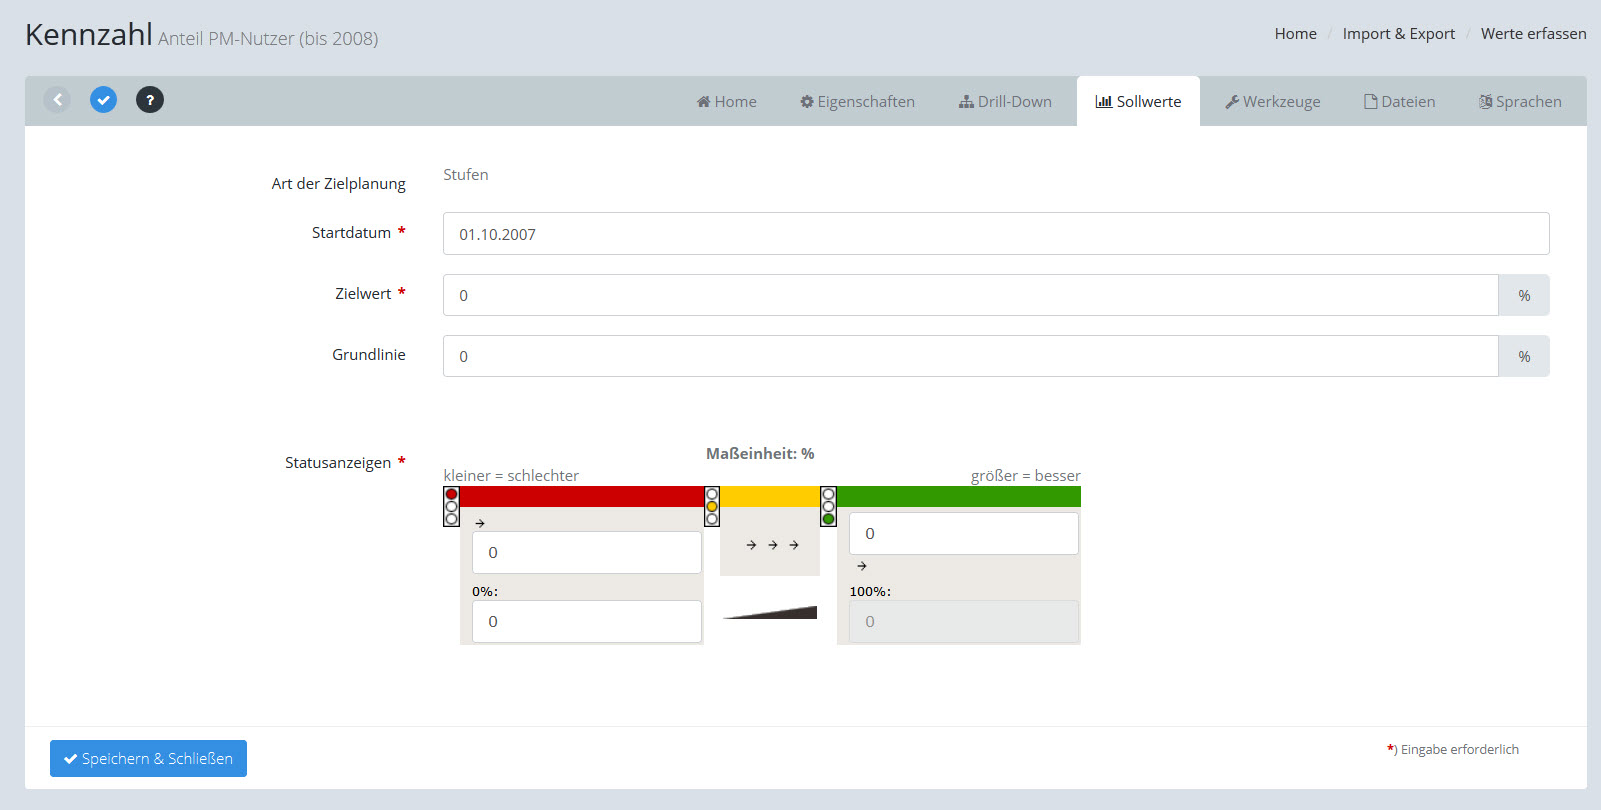Click the blue checkmark confirm icon
The height and width of the screenshot is (810, 1601).
(103, 100)
